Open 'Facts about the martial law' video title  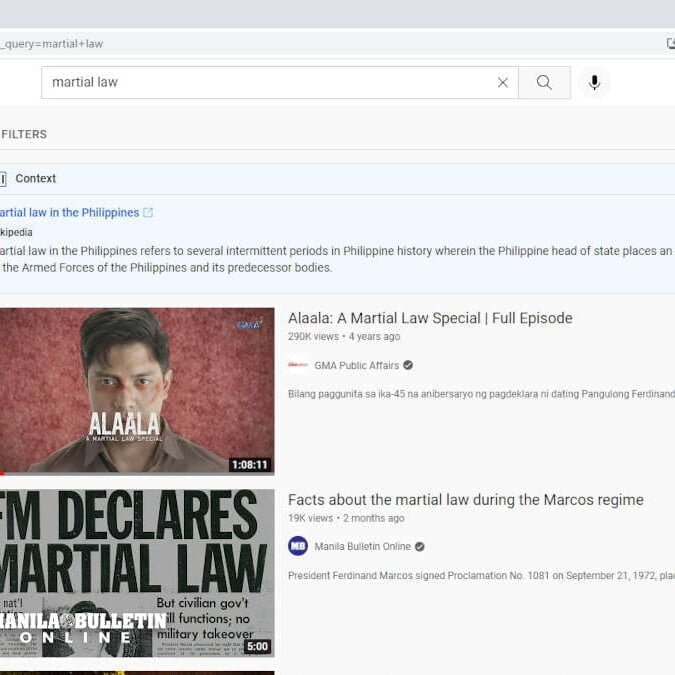pos(465,500)
